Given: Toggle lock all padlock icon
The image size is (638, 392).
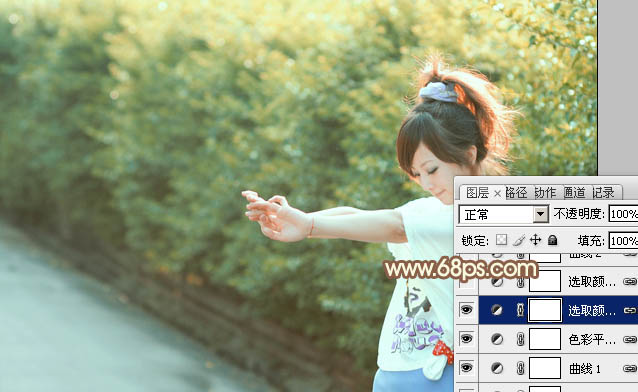Looking at the screenshot, I should click(x=552, y=240).
